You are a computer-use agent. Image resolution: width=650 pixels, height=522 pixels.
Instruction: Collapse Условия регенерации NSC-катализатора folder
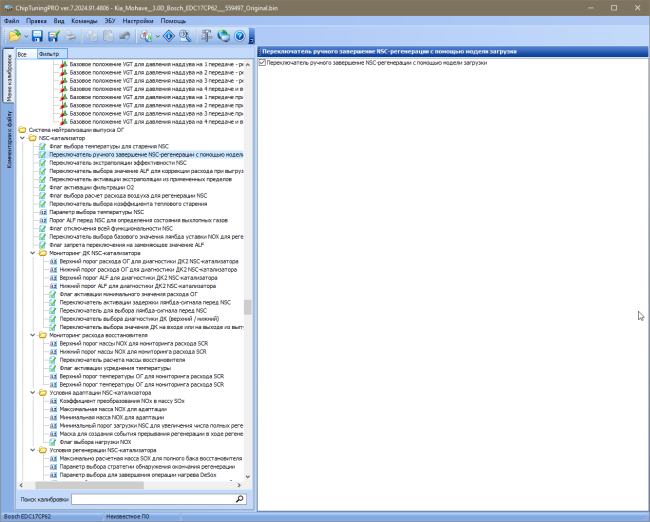click(33, 450)
